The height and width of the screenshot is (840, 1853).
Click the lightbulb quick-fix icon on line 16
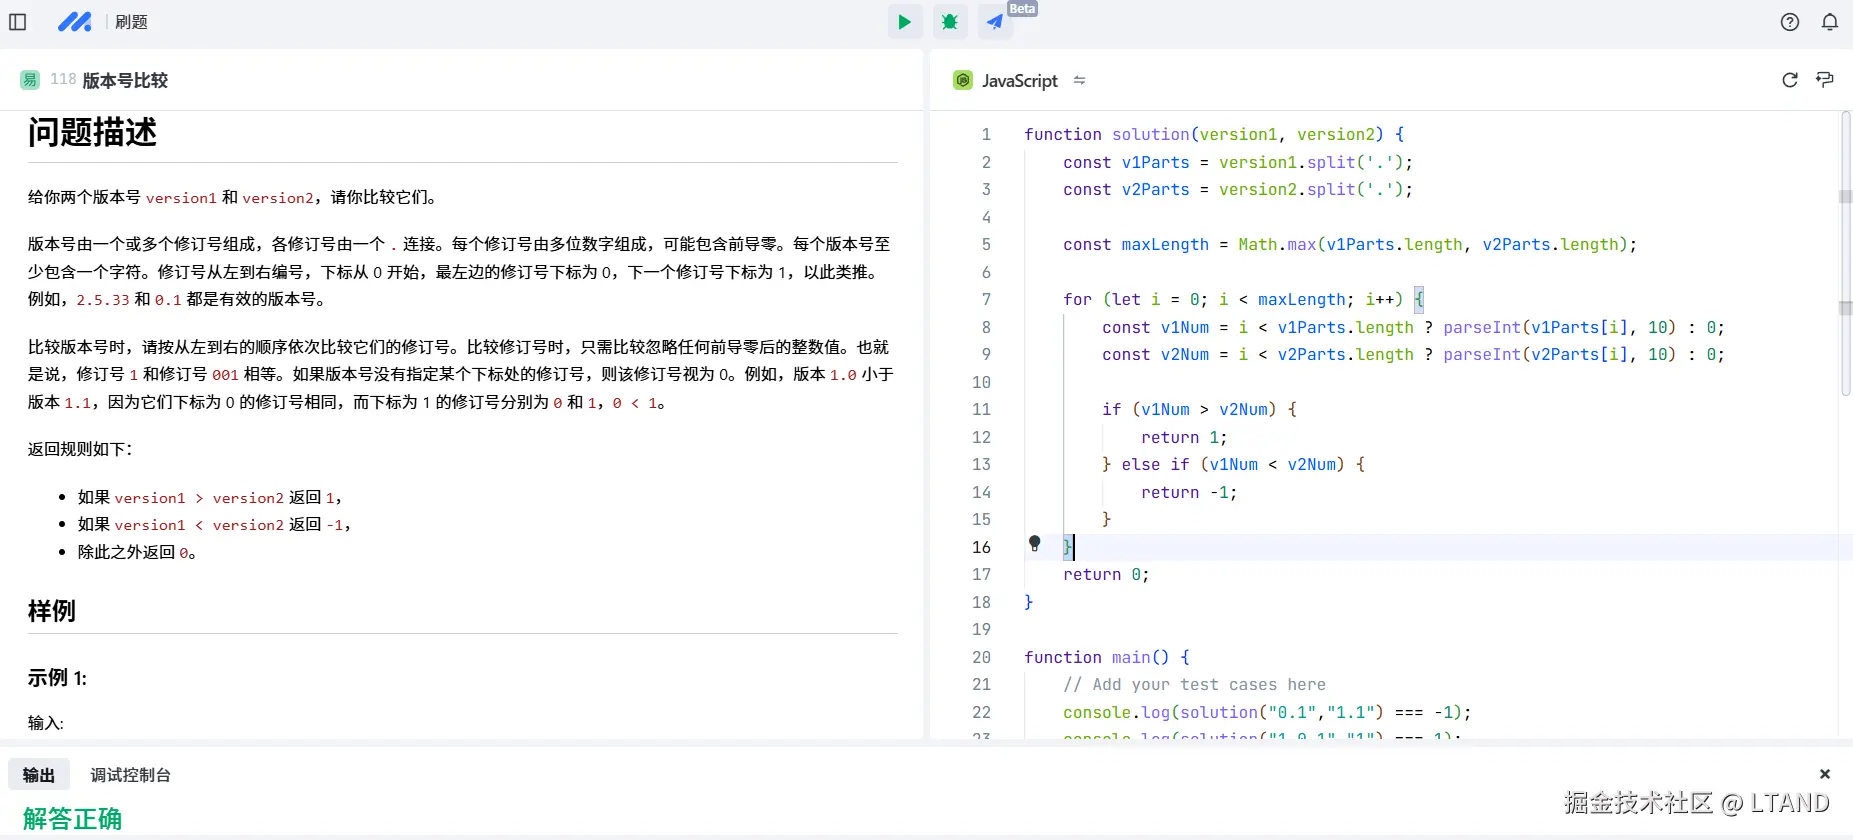(1035, 544)
